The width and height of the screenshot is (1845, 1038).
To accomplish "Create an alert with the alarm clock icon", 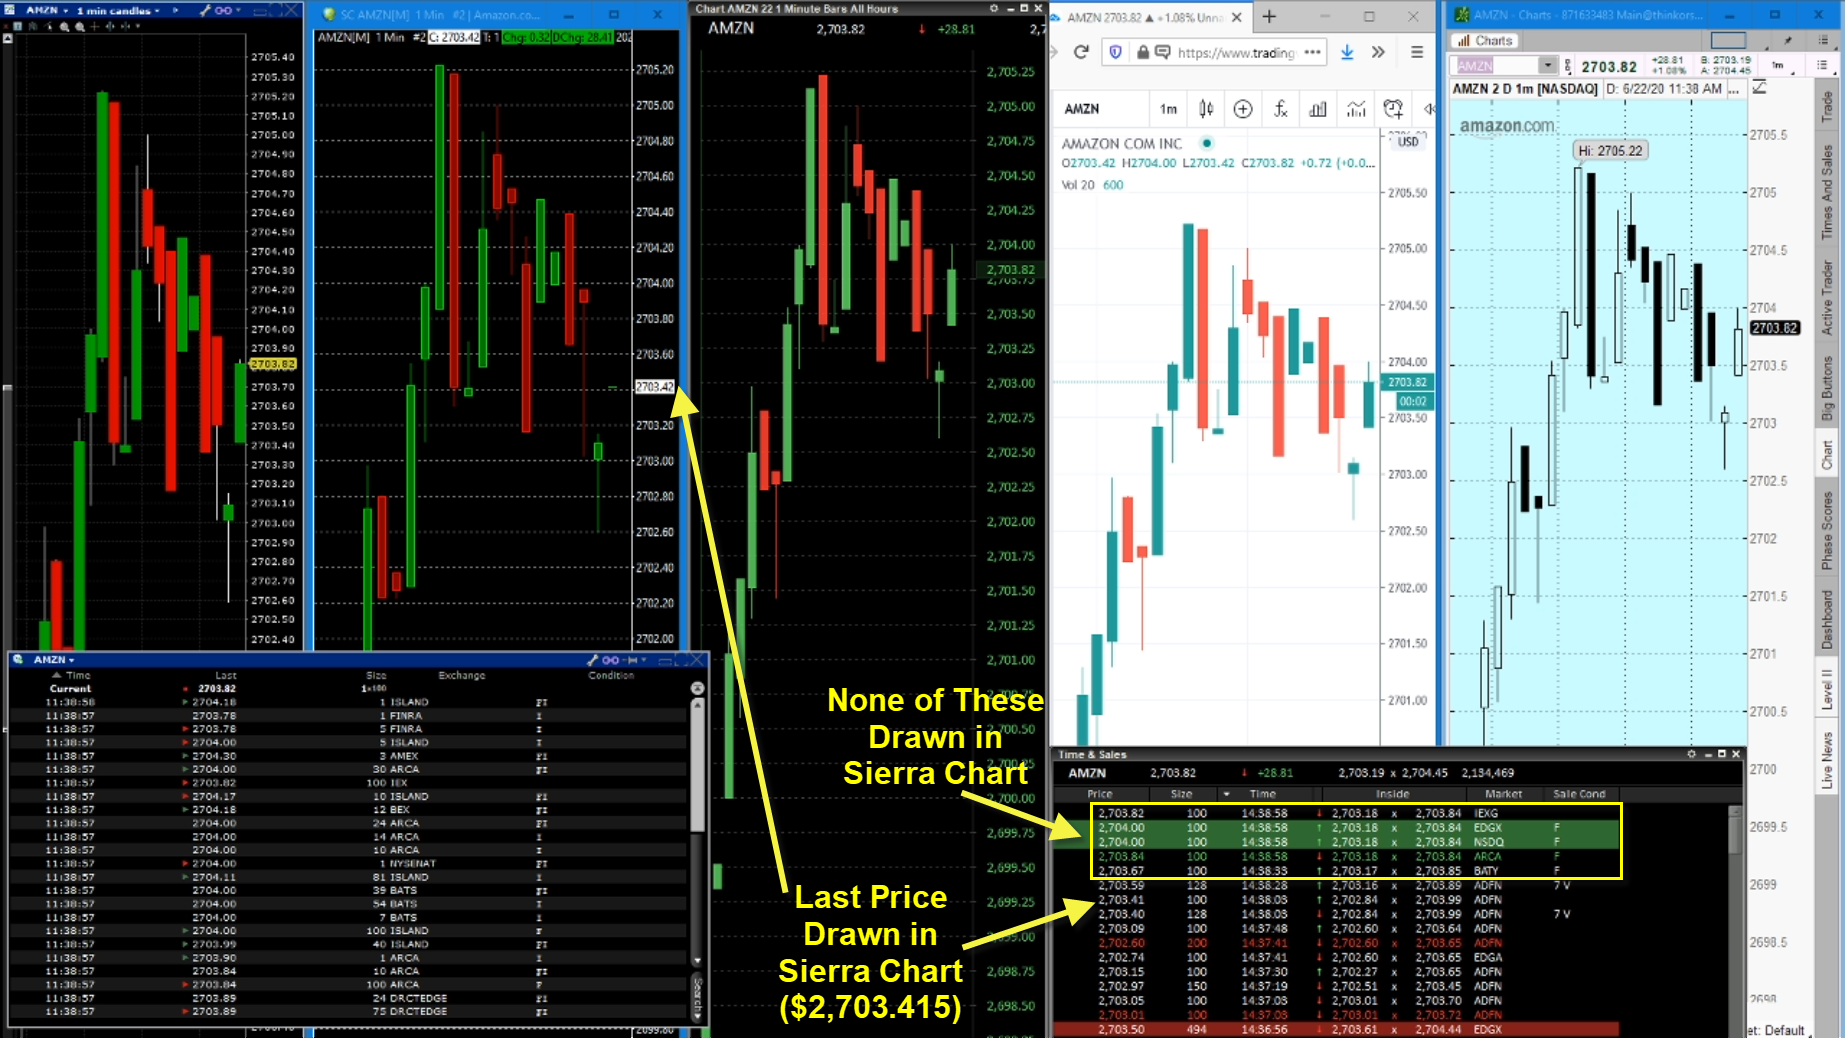I will 1393,109.
